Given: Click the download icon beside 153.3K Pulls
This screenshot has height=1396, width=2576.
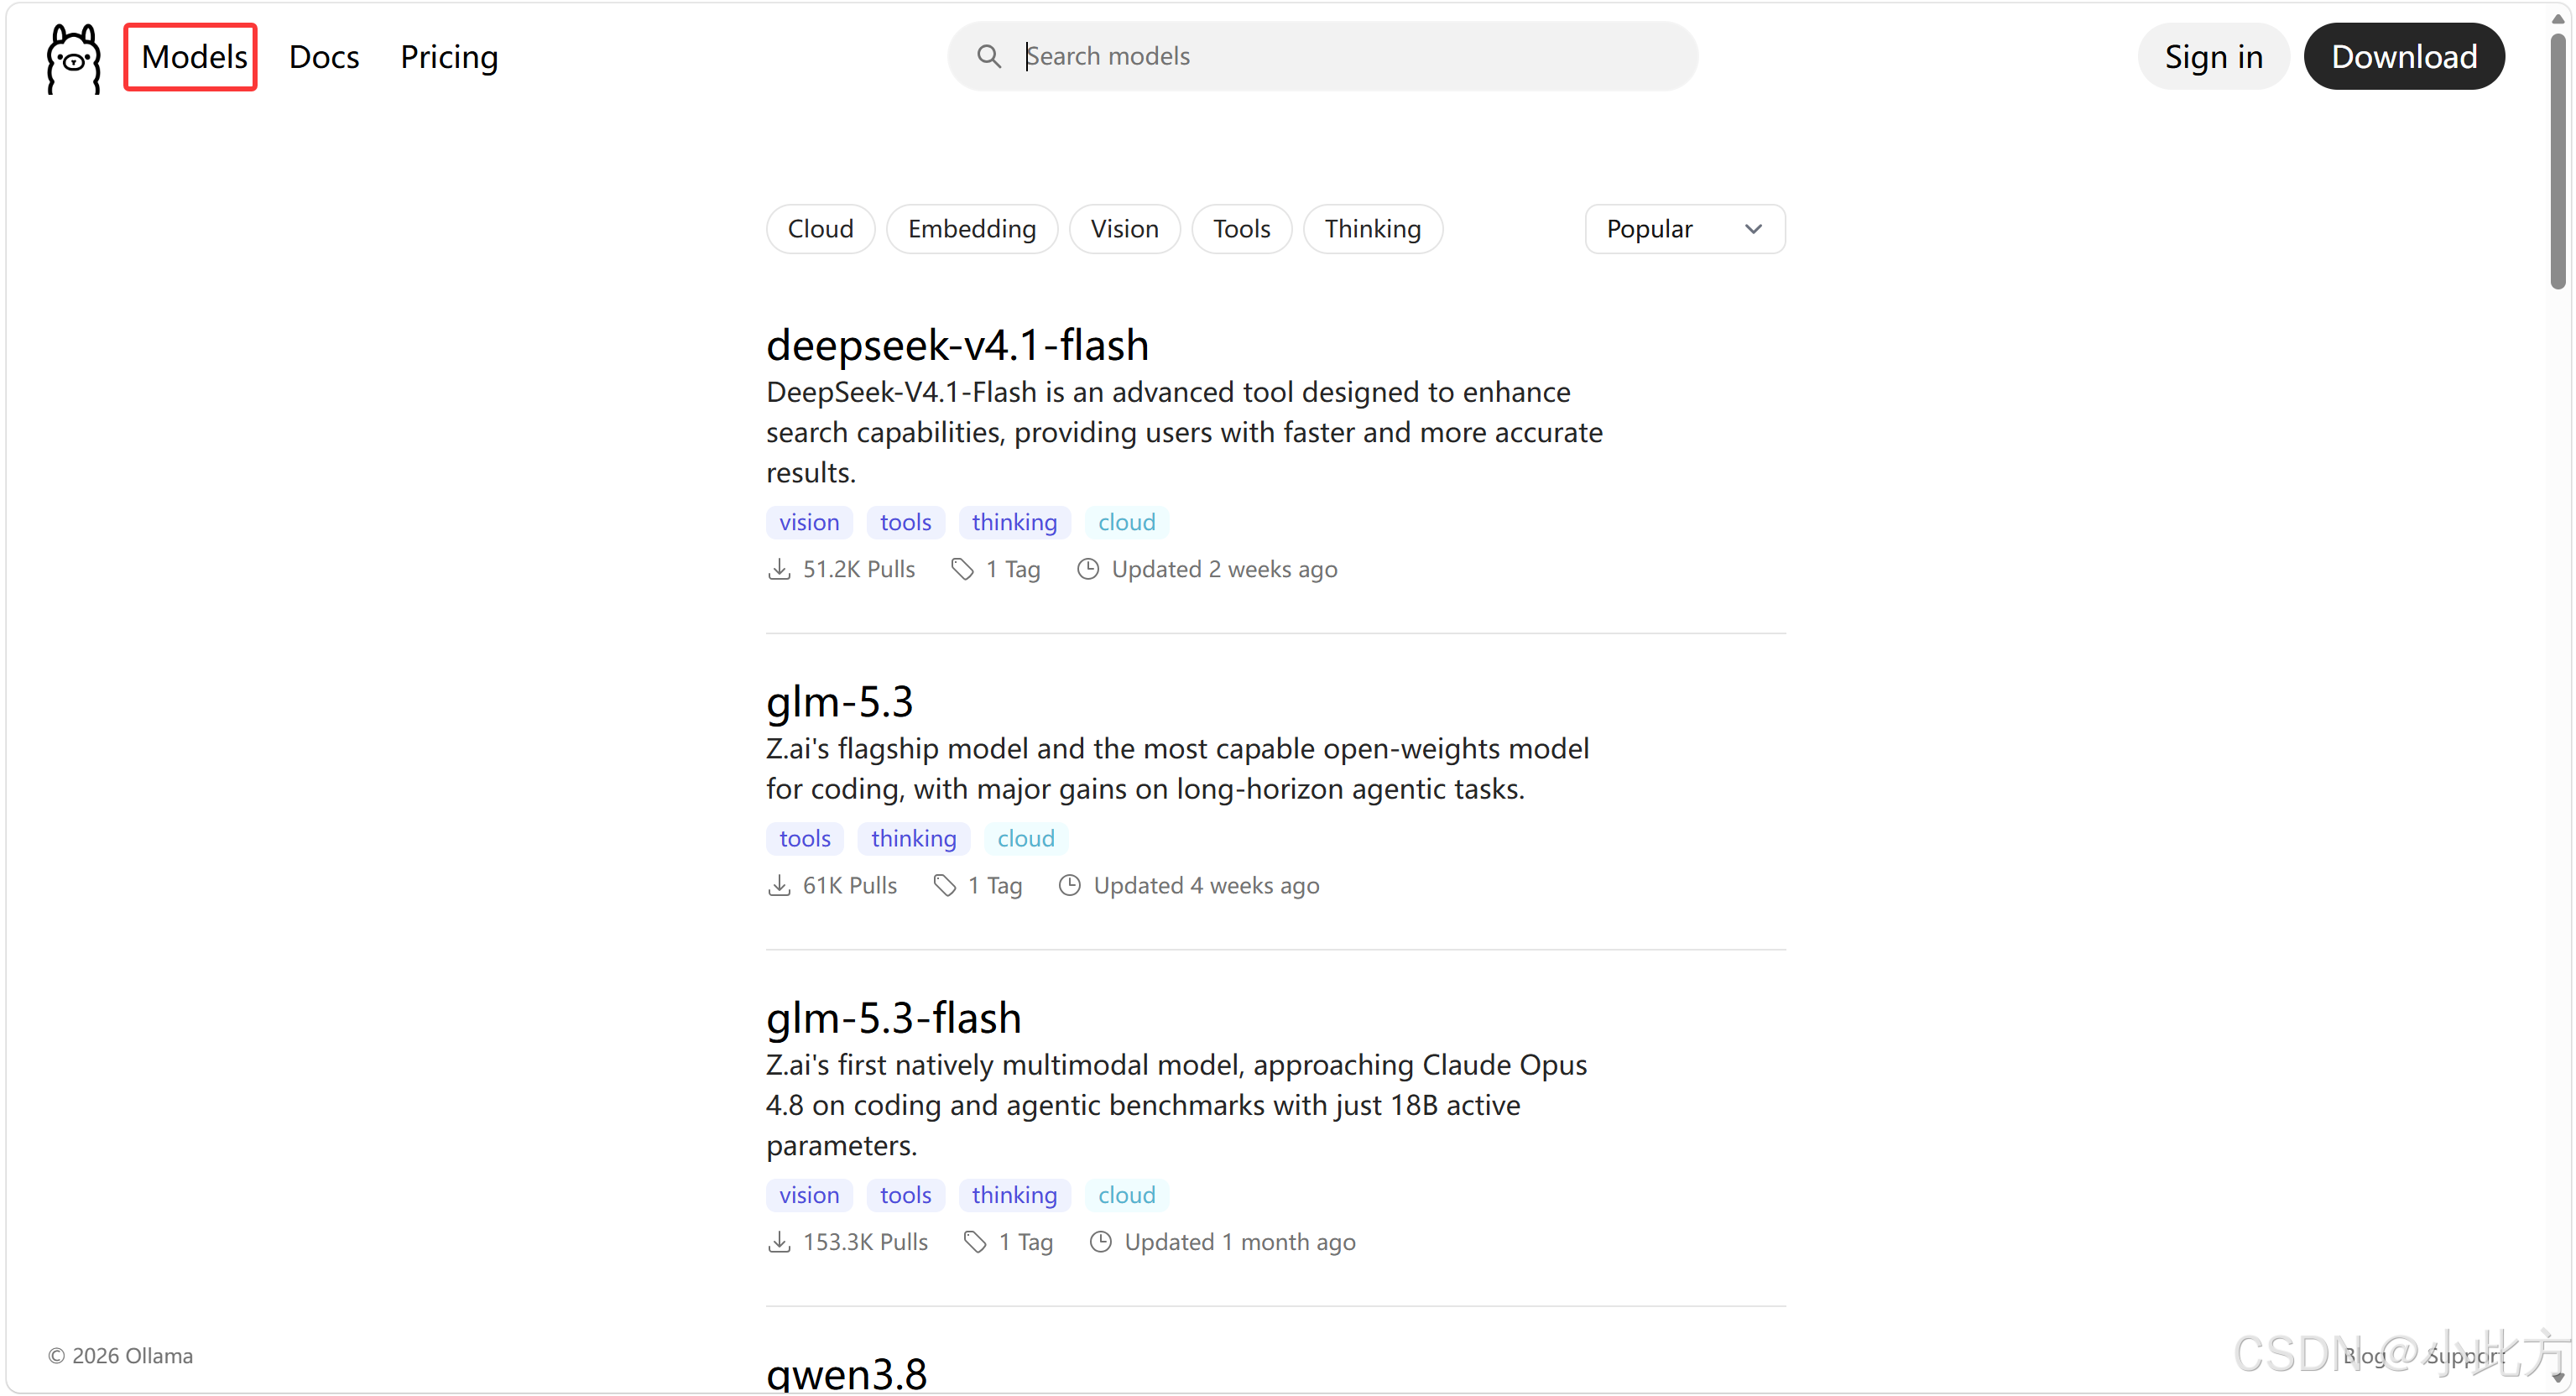Looking at the screenshot, I should pos(779,1242).
